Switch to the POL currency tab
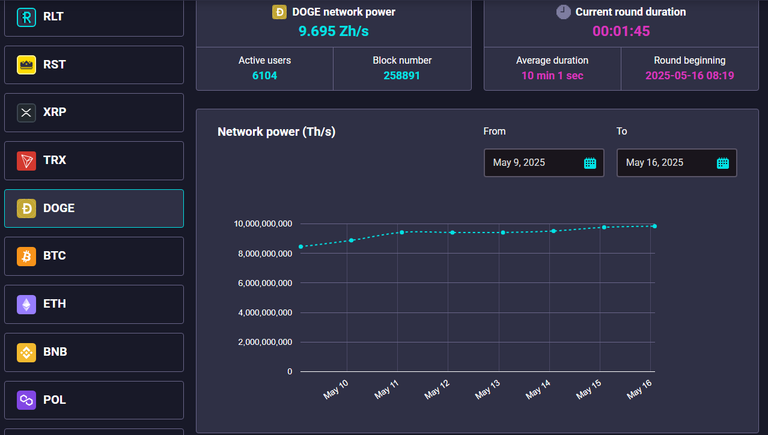The width and height of the screenshot is (768, 435). pyautogui.click(x=94, y=400)
